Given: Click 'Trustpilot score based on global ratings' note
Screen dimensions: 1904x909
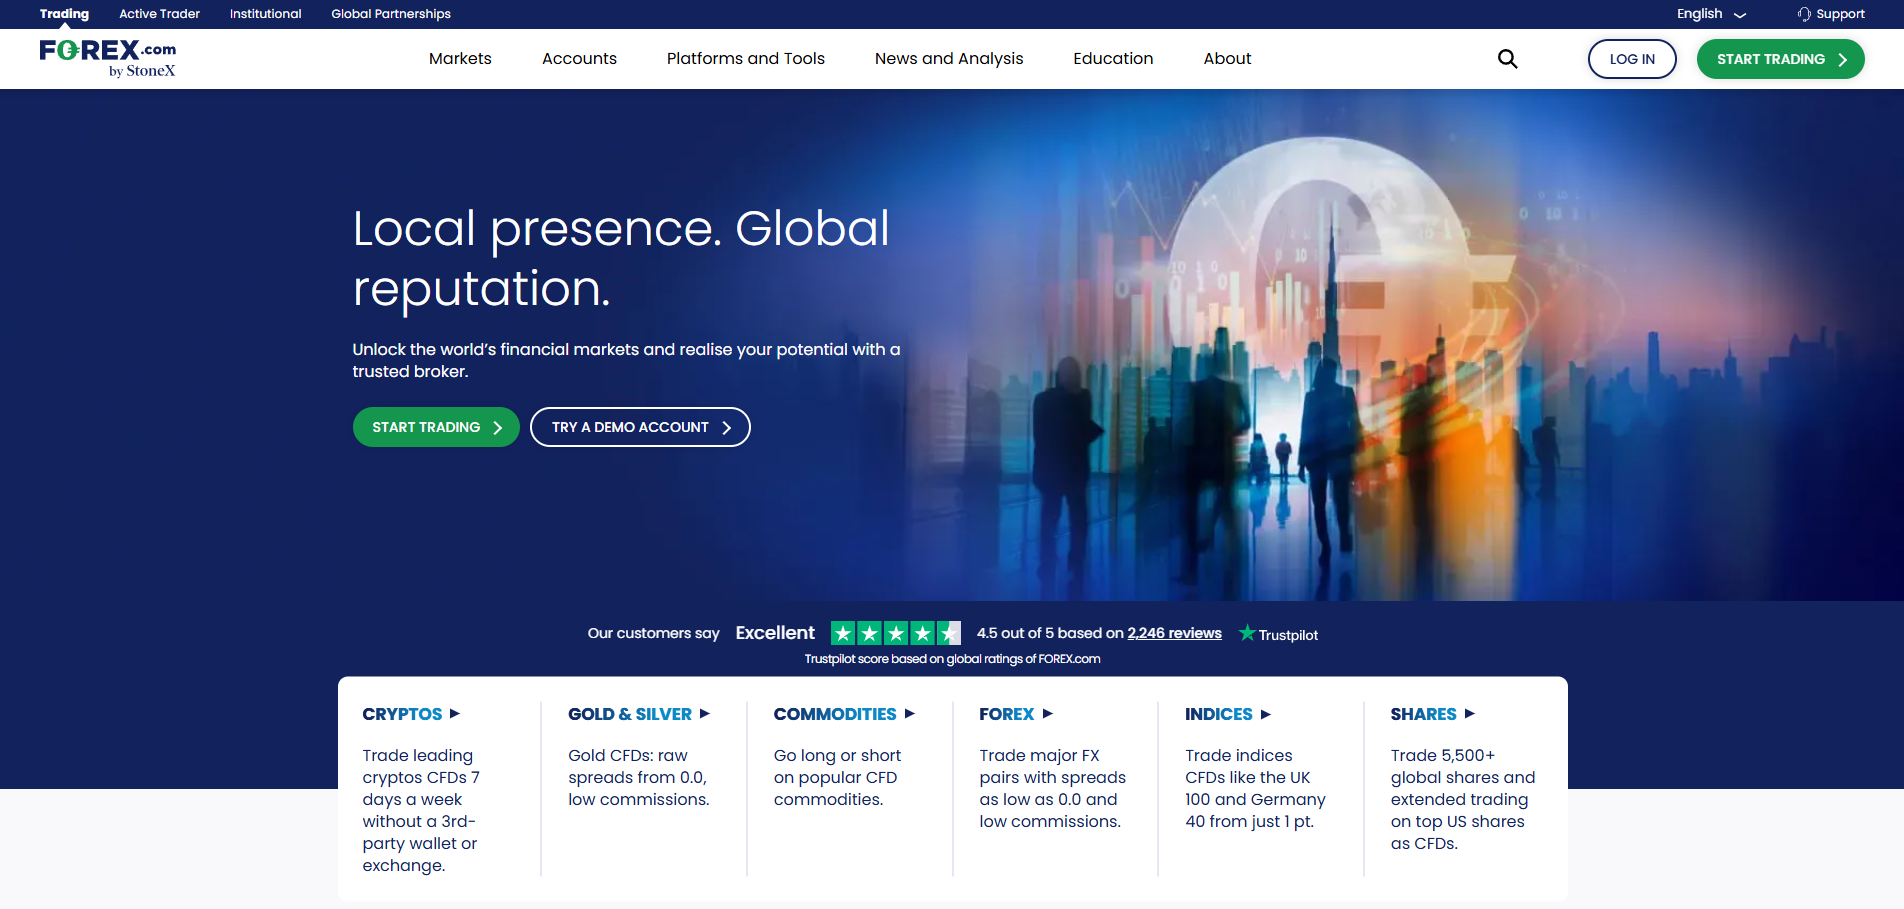Looking at the screenshot, I should point(952,659).
